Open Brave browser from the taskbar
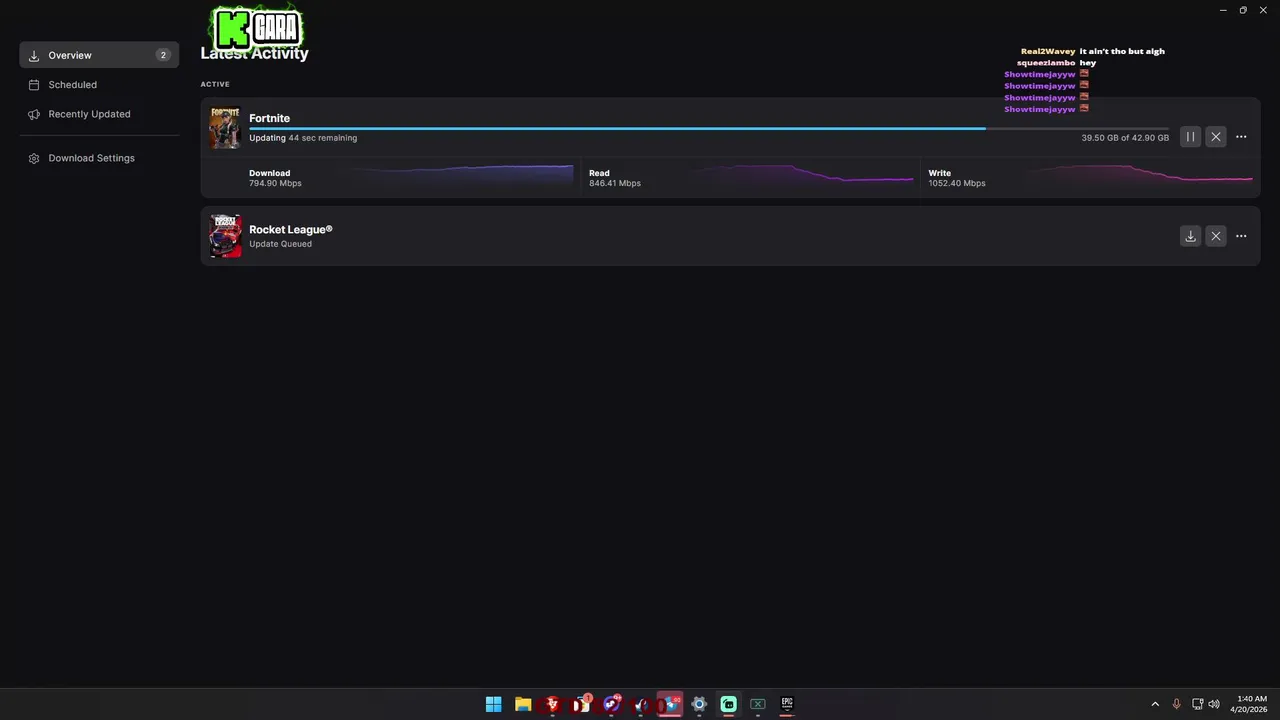The width and height of the screenshot is (1280, 720). 552,704
